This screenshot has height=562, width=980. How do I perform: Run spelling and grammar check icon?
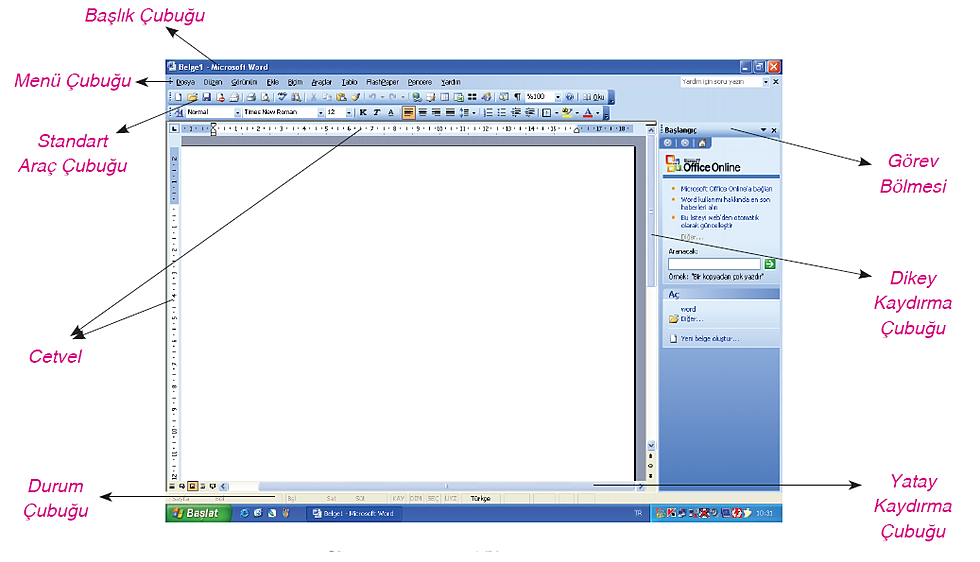[x=282, y=97]
